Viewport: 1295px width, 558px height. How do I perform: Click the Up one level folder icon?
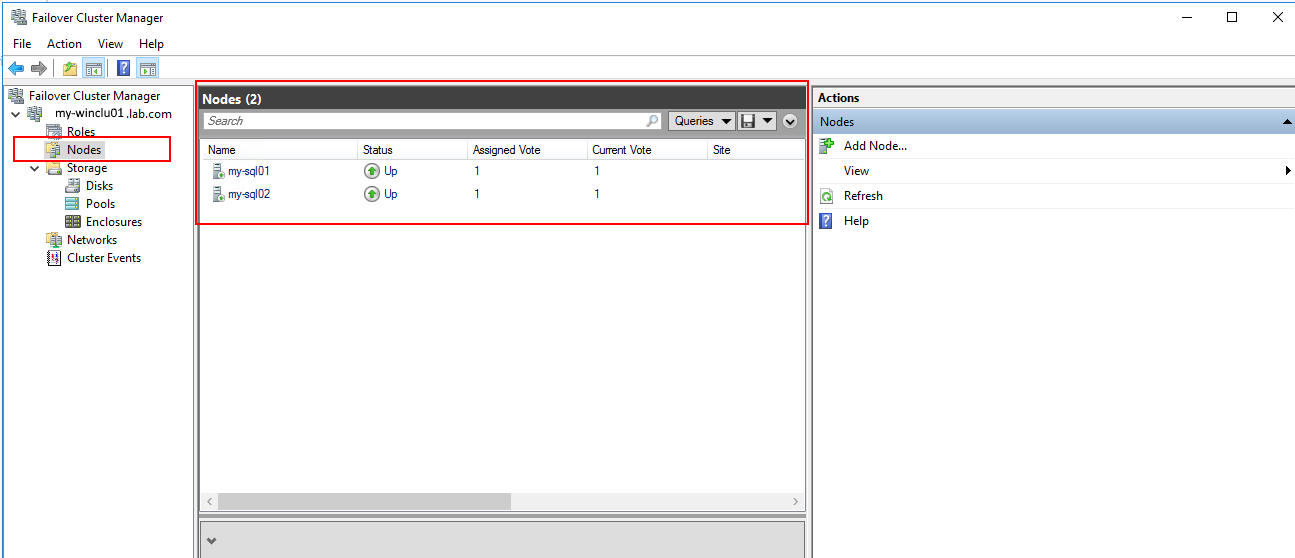(x=70, y=69)
